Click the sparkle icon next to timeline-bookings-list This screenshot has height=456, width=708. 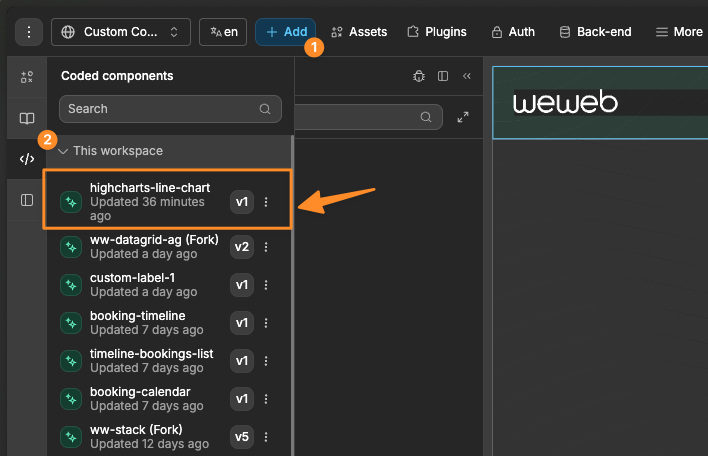click(x=71, y=361)
